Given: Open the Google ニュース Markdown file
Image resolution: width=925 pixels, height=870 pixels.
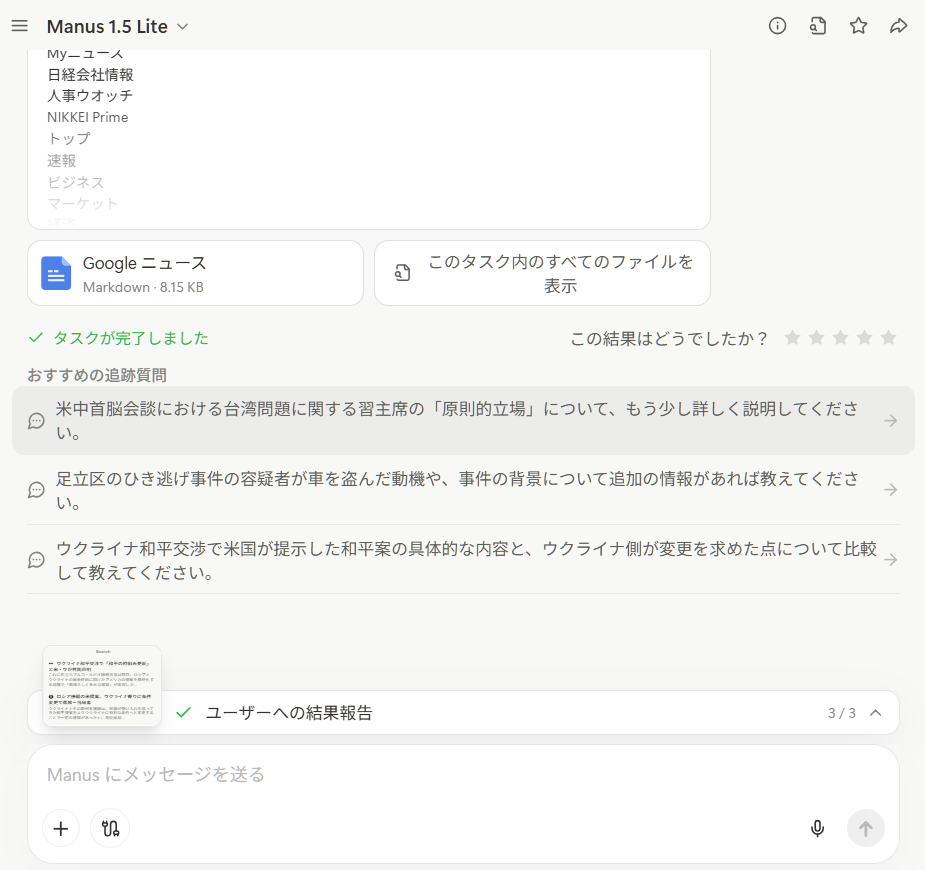Looking at the screenshot, I should [195, 273].
